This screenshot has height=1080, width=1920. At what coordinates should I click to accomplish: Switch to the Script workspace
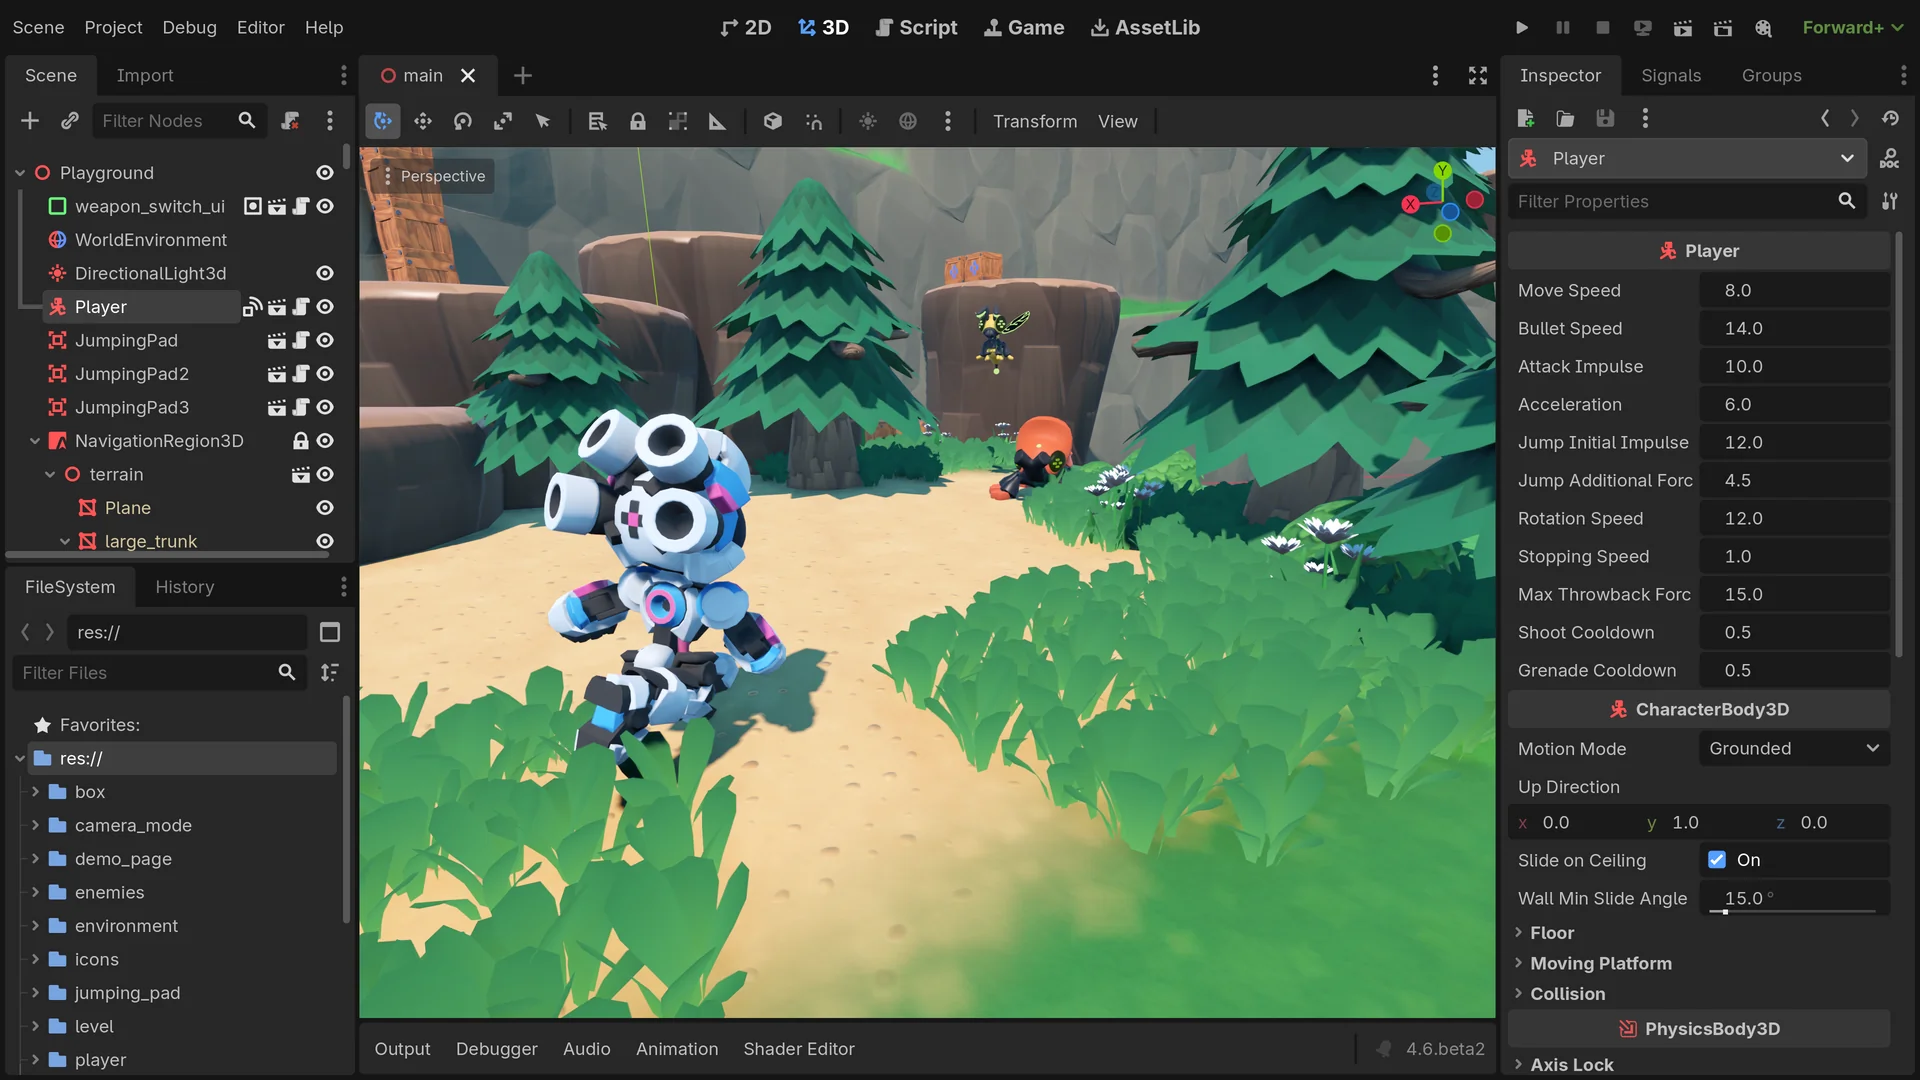click(x=916, y=27)
